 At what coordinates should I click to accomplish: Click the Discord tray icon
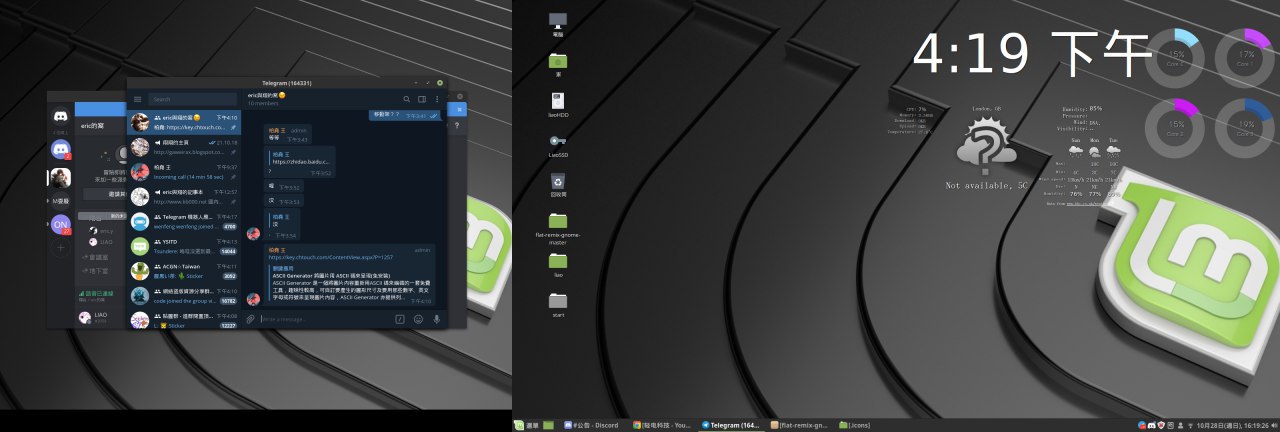tap(1152, 425)
